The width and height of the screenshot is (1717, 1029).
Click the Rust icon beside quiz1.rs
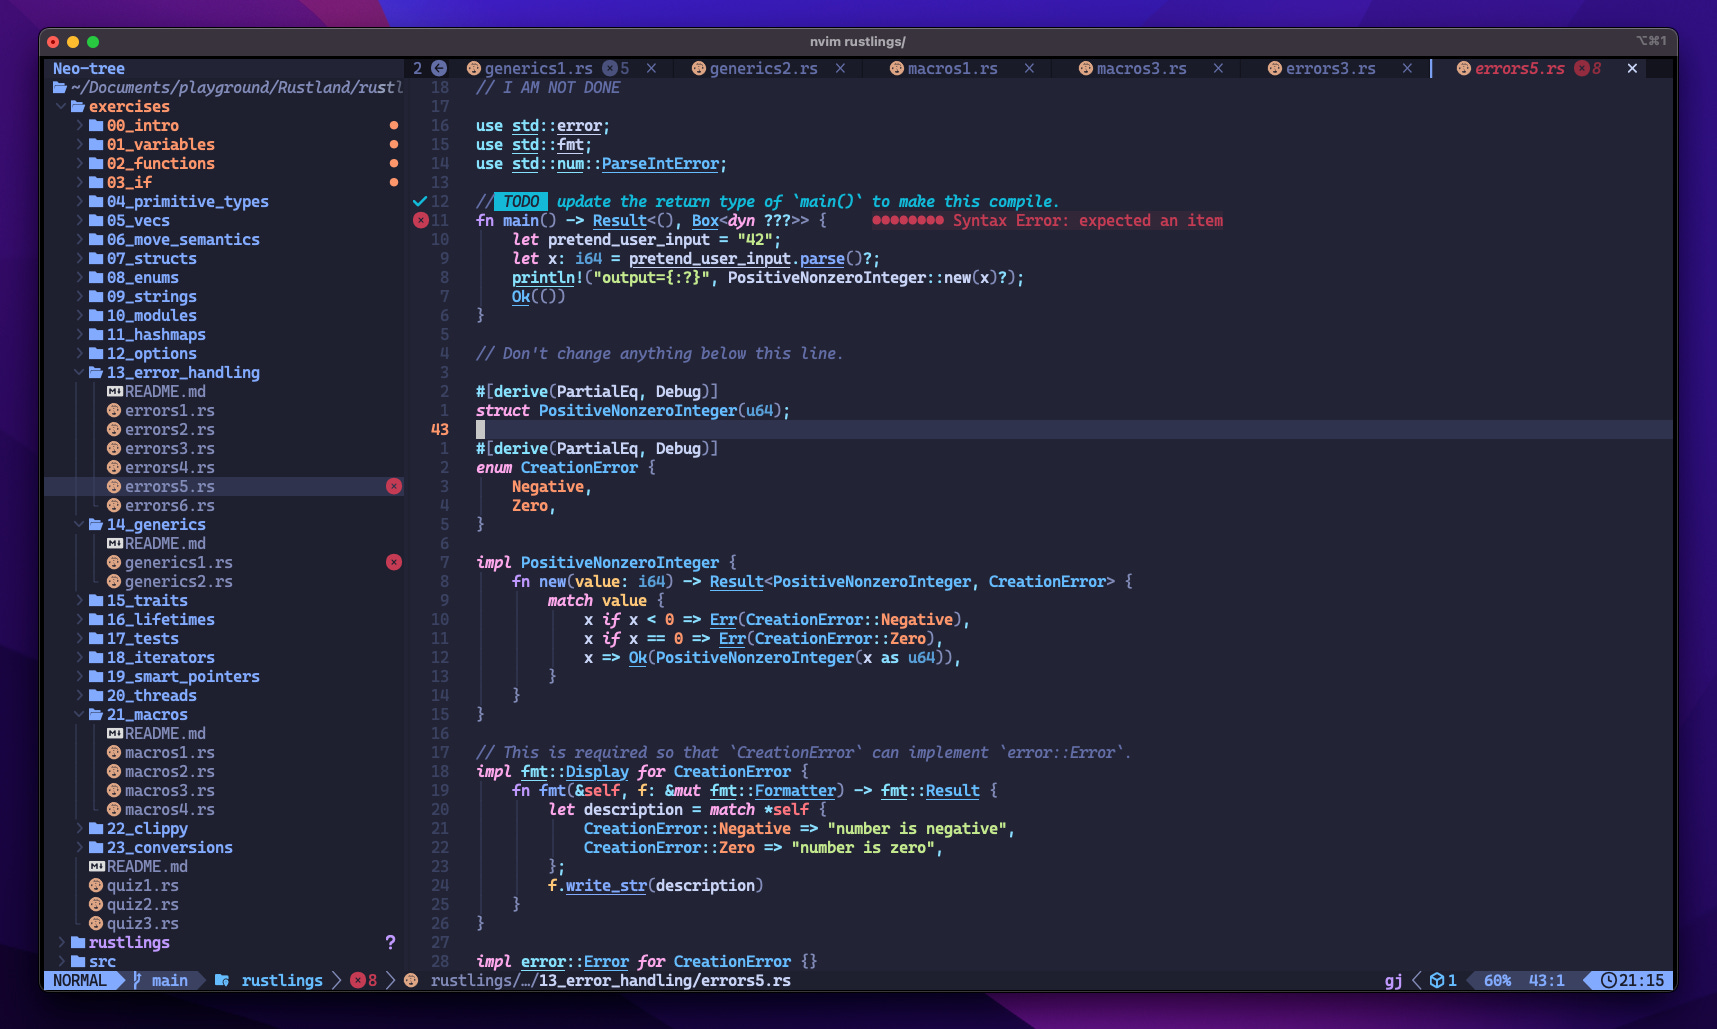tap(96, 885)
